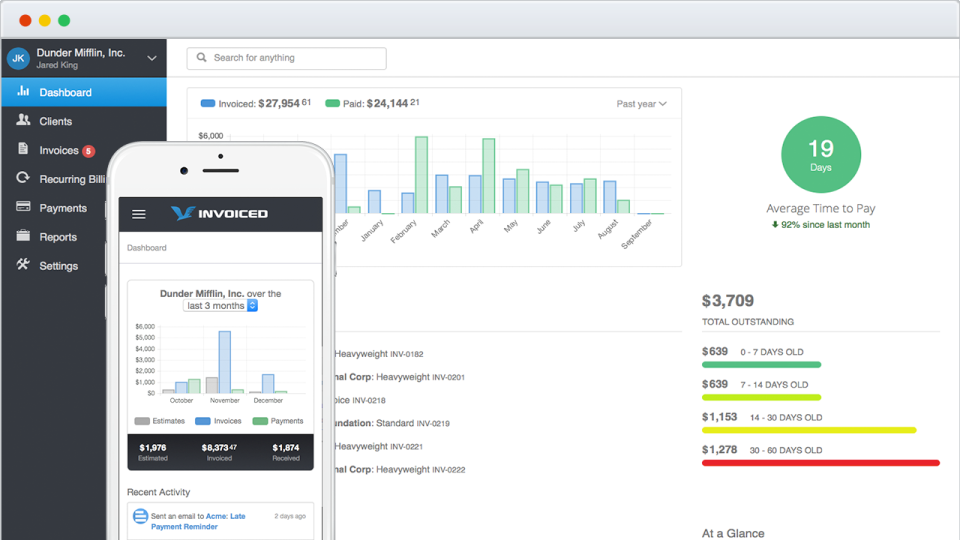Open the Dashboard sidebar item

pos(84,92)
